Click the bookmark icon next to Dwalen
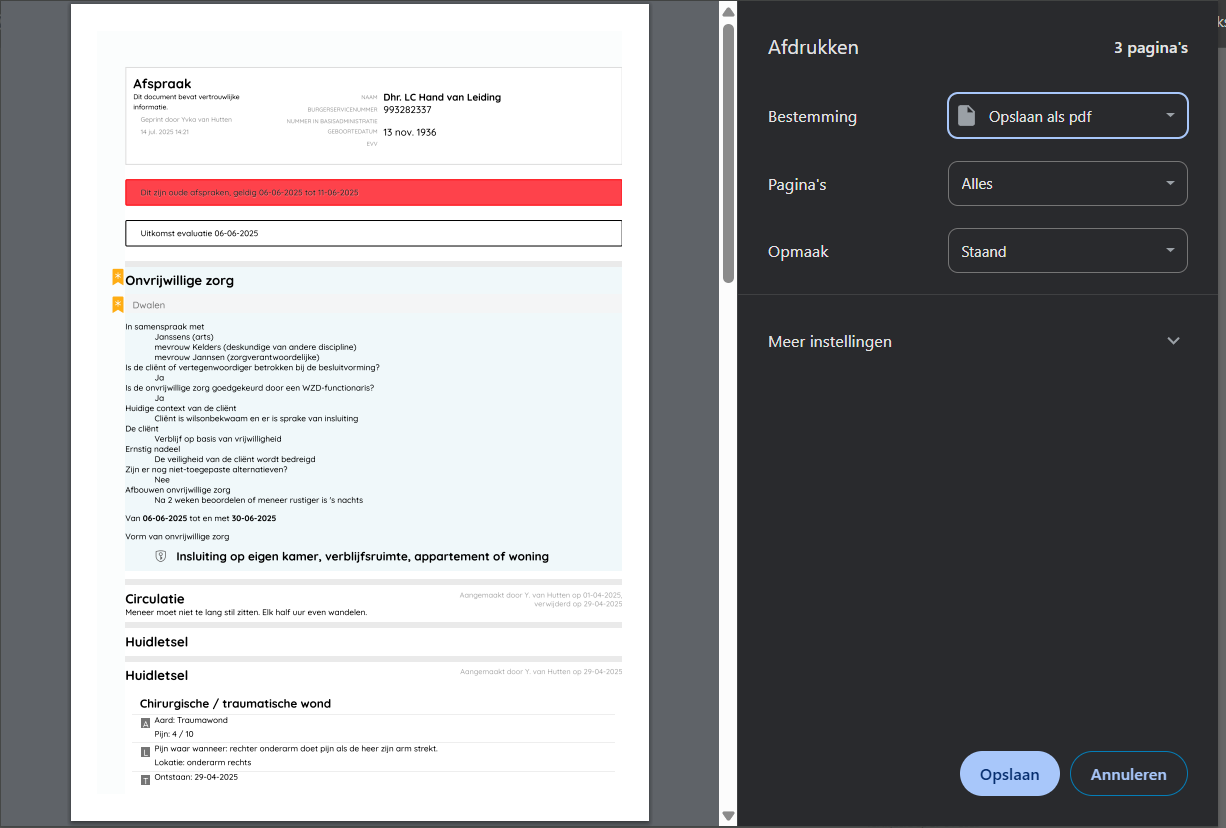 [118, 305]
